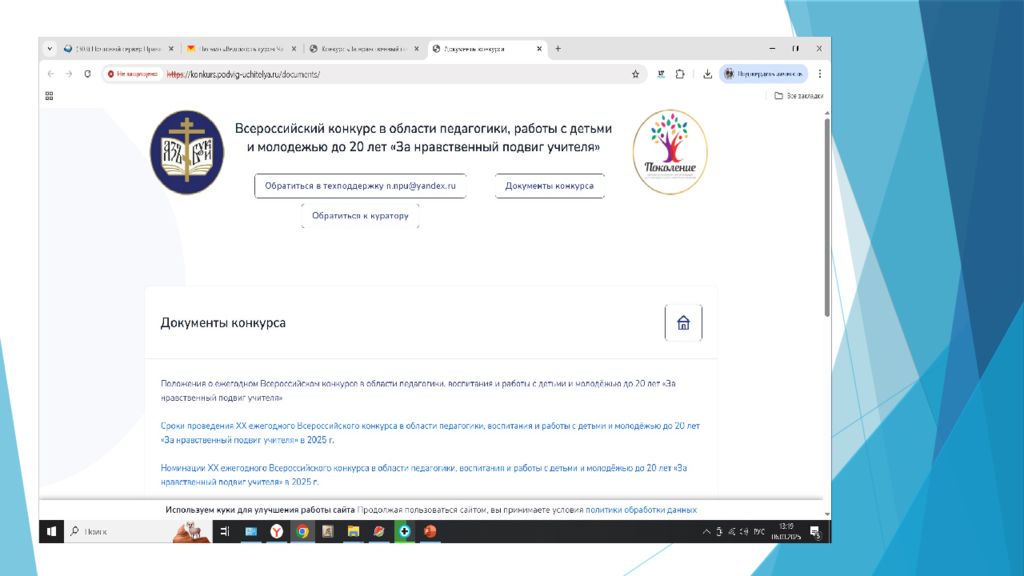The height and width of the screenshot is (576, 1024).
Task: Open the Chrome three-dot menu
Action: click(x=820, y=74)
